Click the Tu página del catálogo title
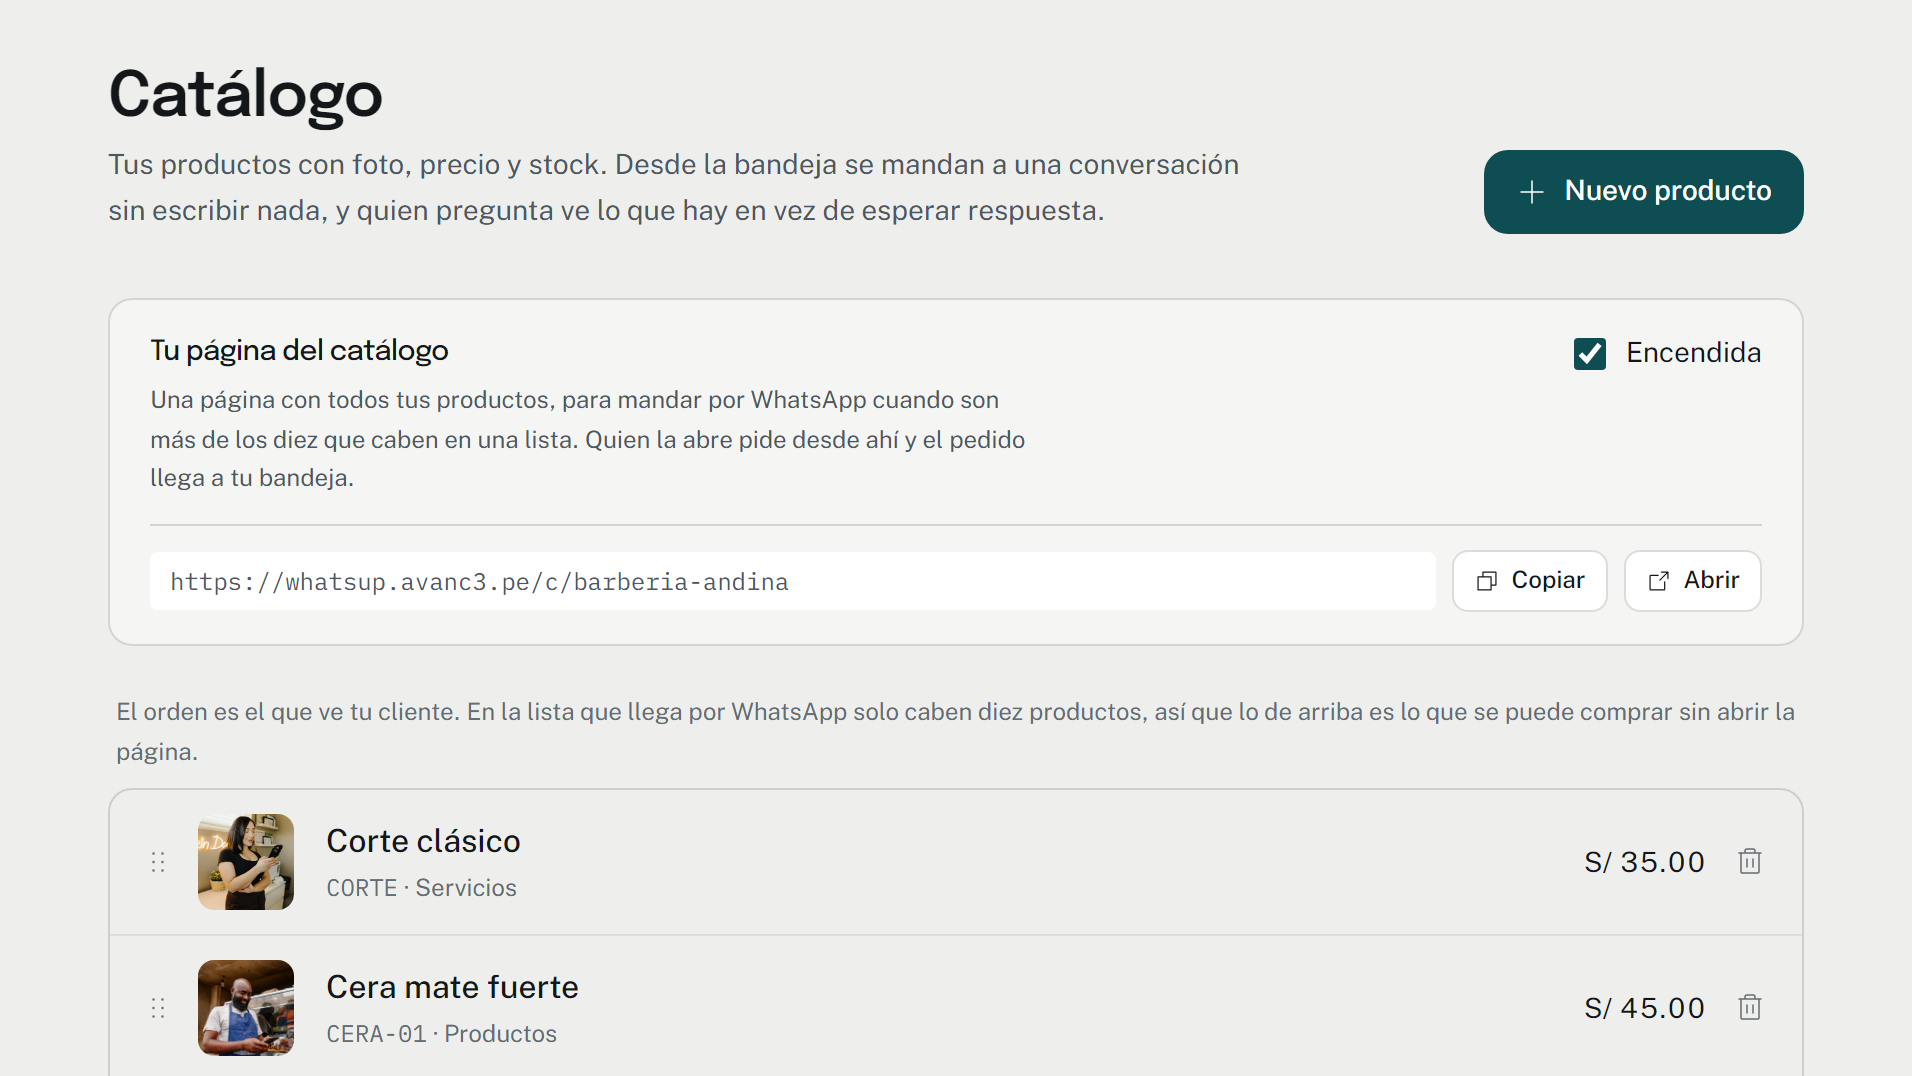This screenshot has height=1076, width=1912. (299, 350)
